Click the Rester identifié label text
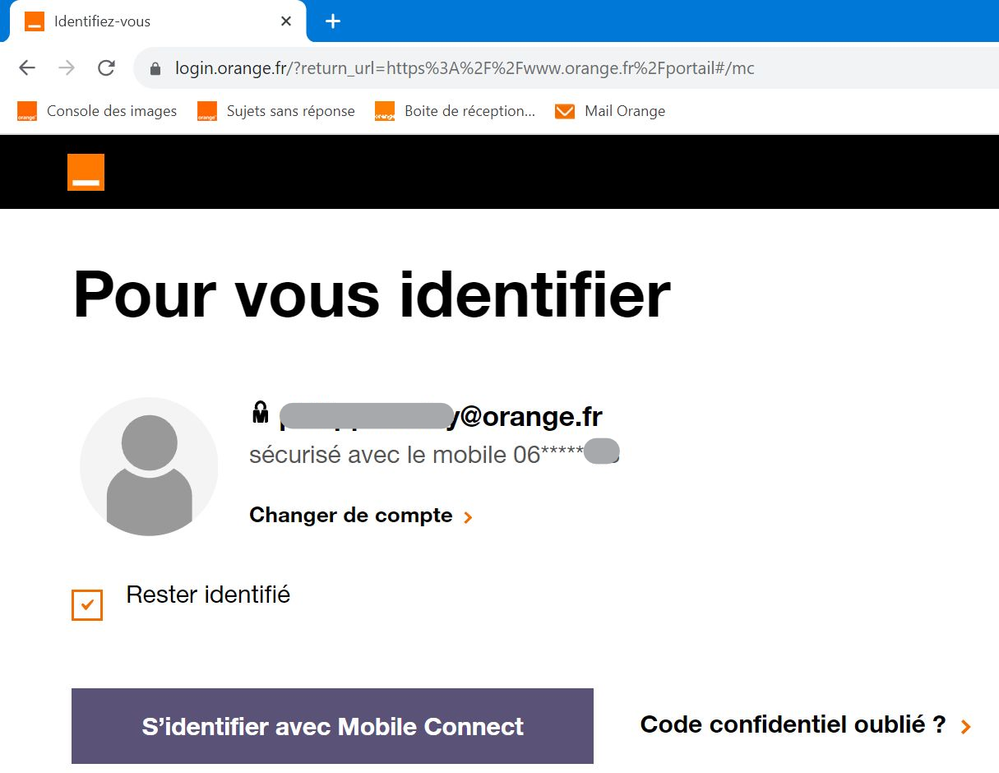Screen dimensions: 999x773 pos(208,594)
